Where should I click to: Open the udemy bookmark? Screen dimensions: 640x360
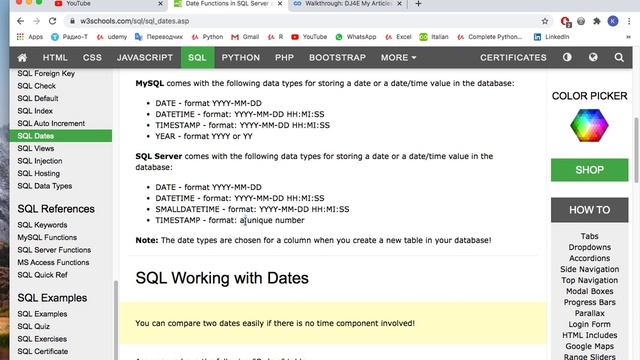112,37
